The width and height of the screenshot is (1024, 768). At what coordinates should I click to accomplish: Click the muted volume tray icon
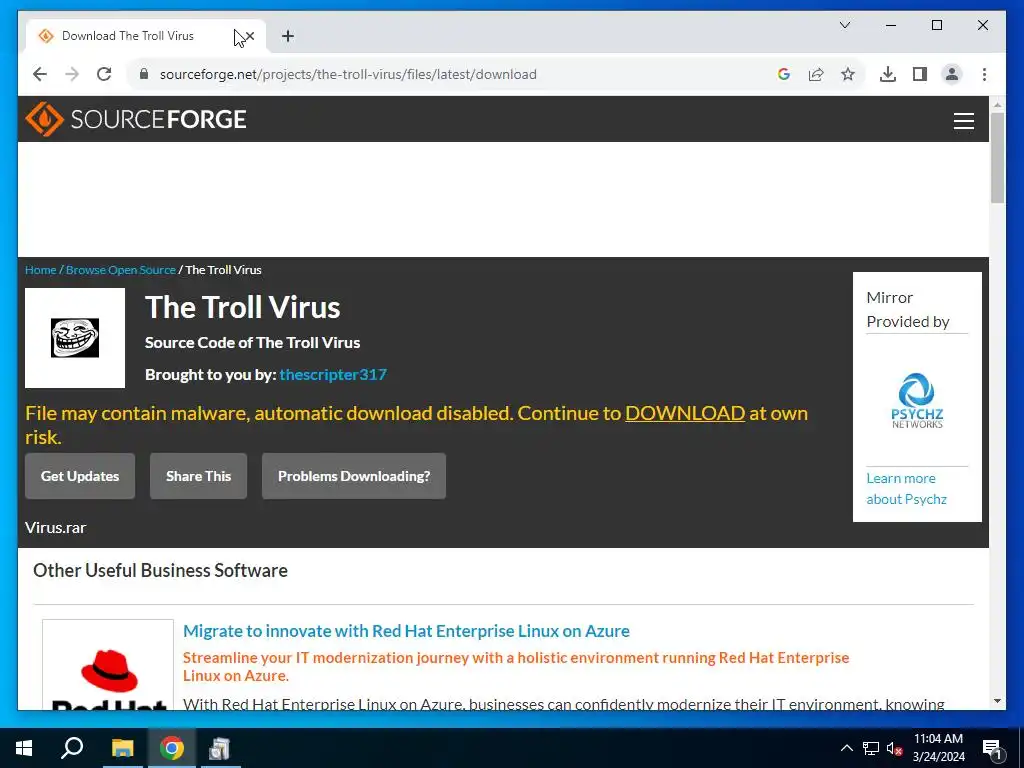894,748
